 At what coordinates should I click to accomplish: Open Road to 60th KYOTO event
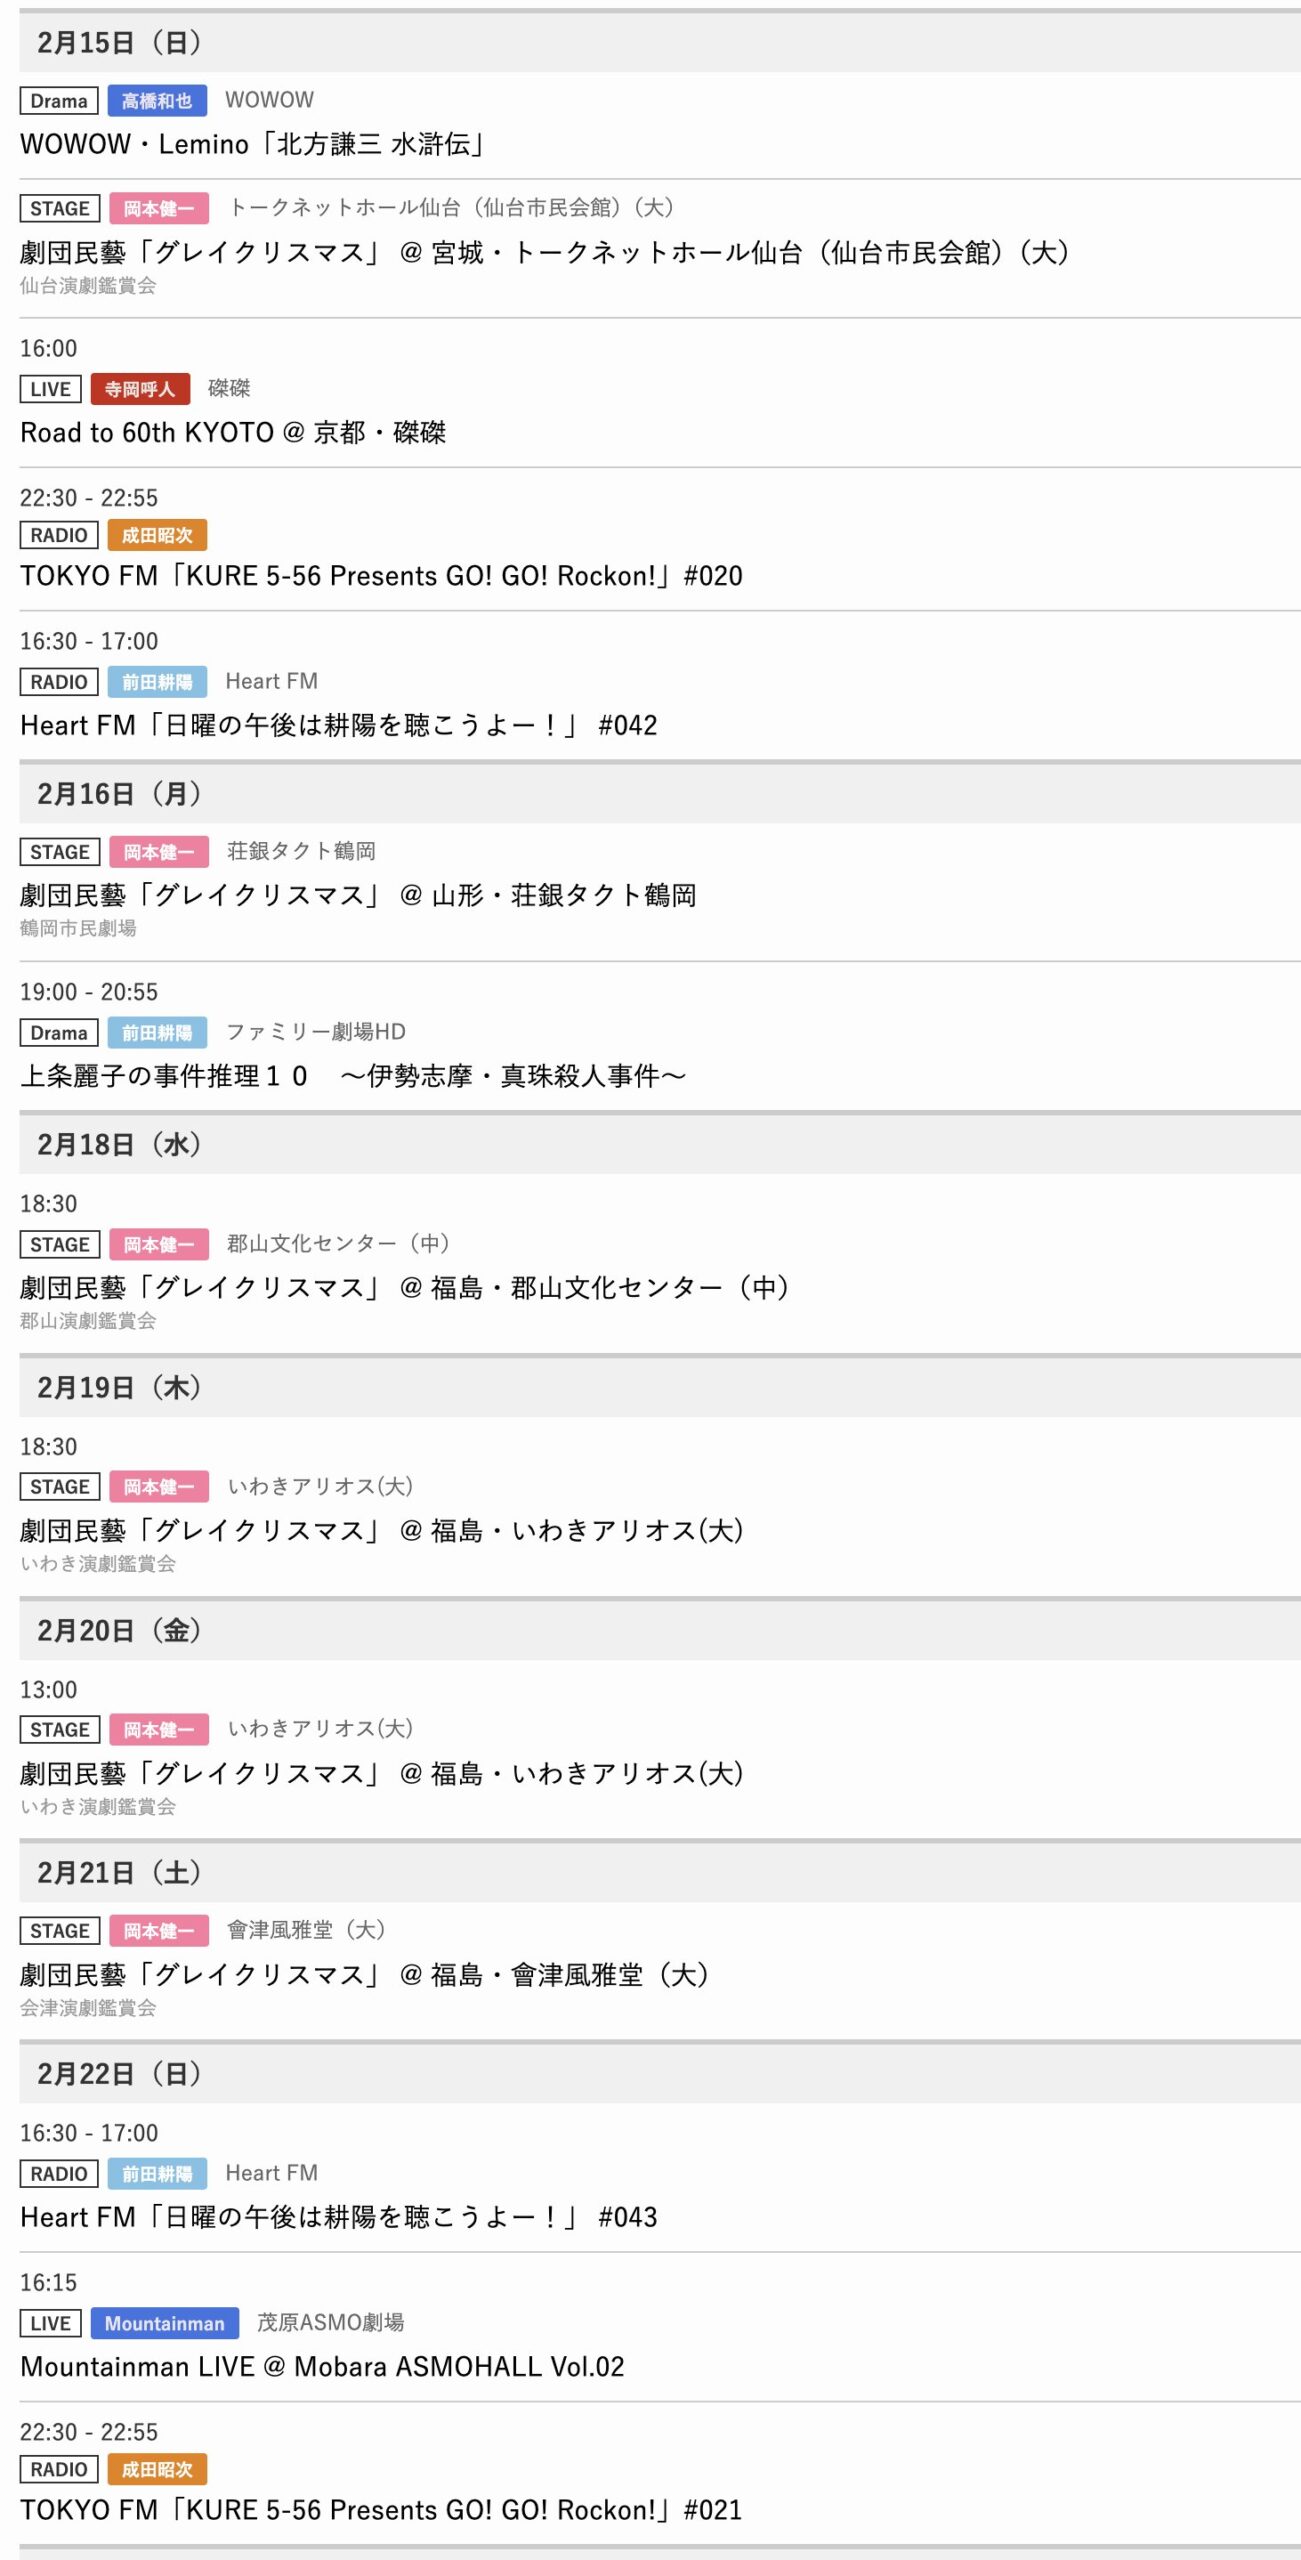233,433
